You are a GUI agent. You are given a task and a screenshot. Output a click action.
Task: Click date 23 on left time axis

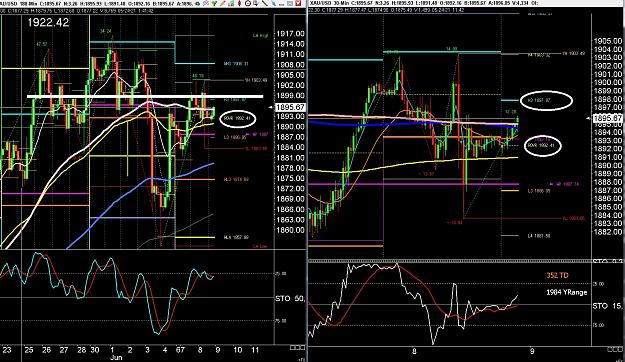pos(7,350)
